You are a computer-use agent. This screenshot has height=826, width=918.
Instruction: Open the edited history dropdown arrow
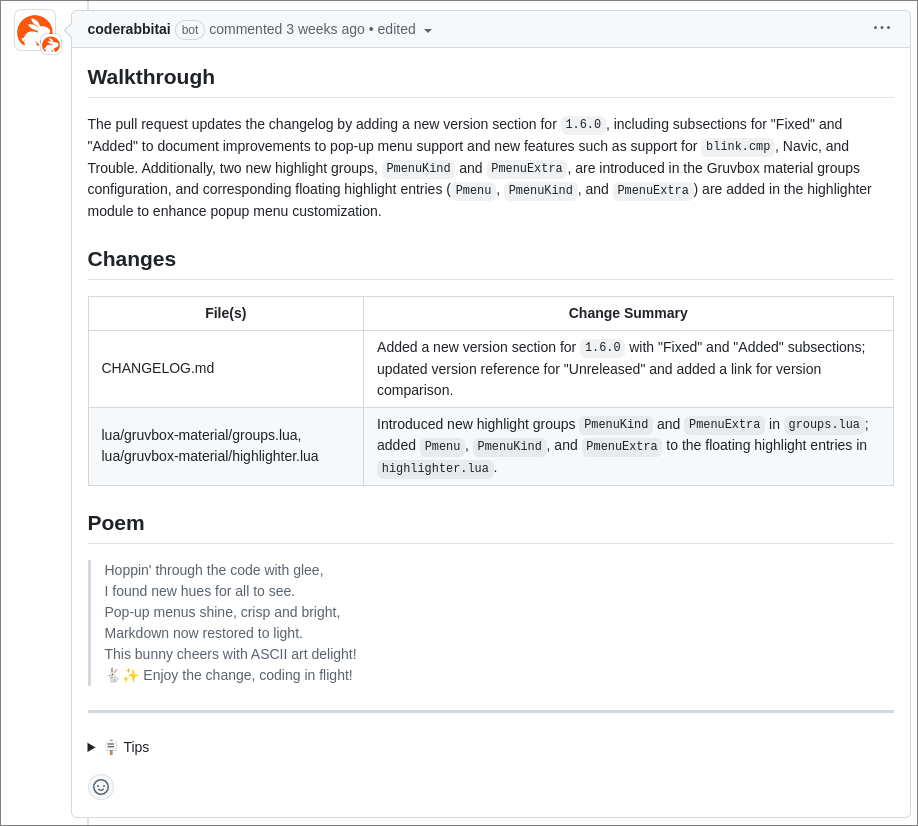point(428,30)
